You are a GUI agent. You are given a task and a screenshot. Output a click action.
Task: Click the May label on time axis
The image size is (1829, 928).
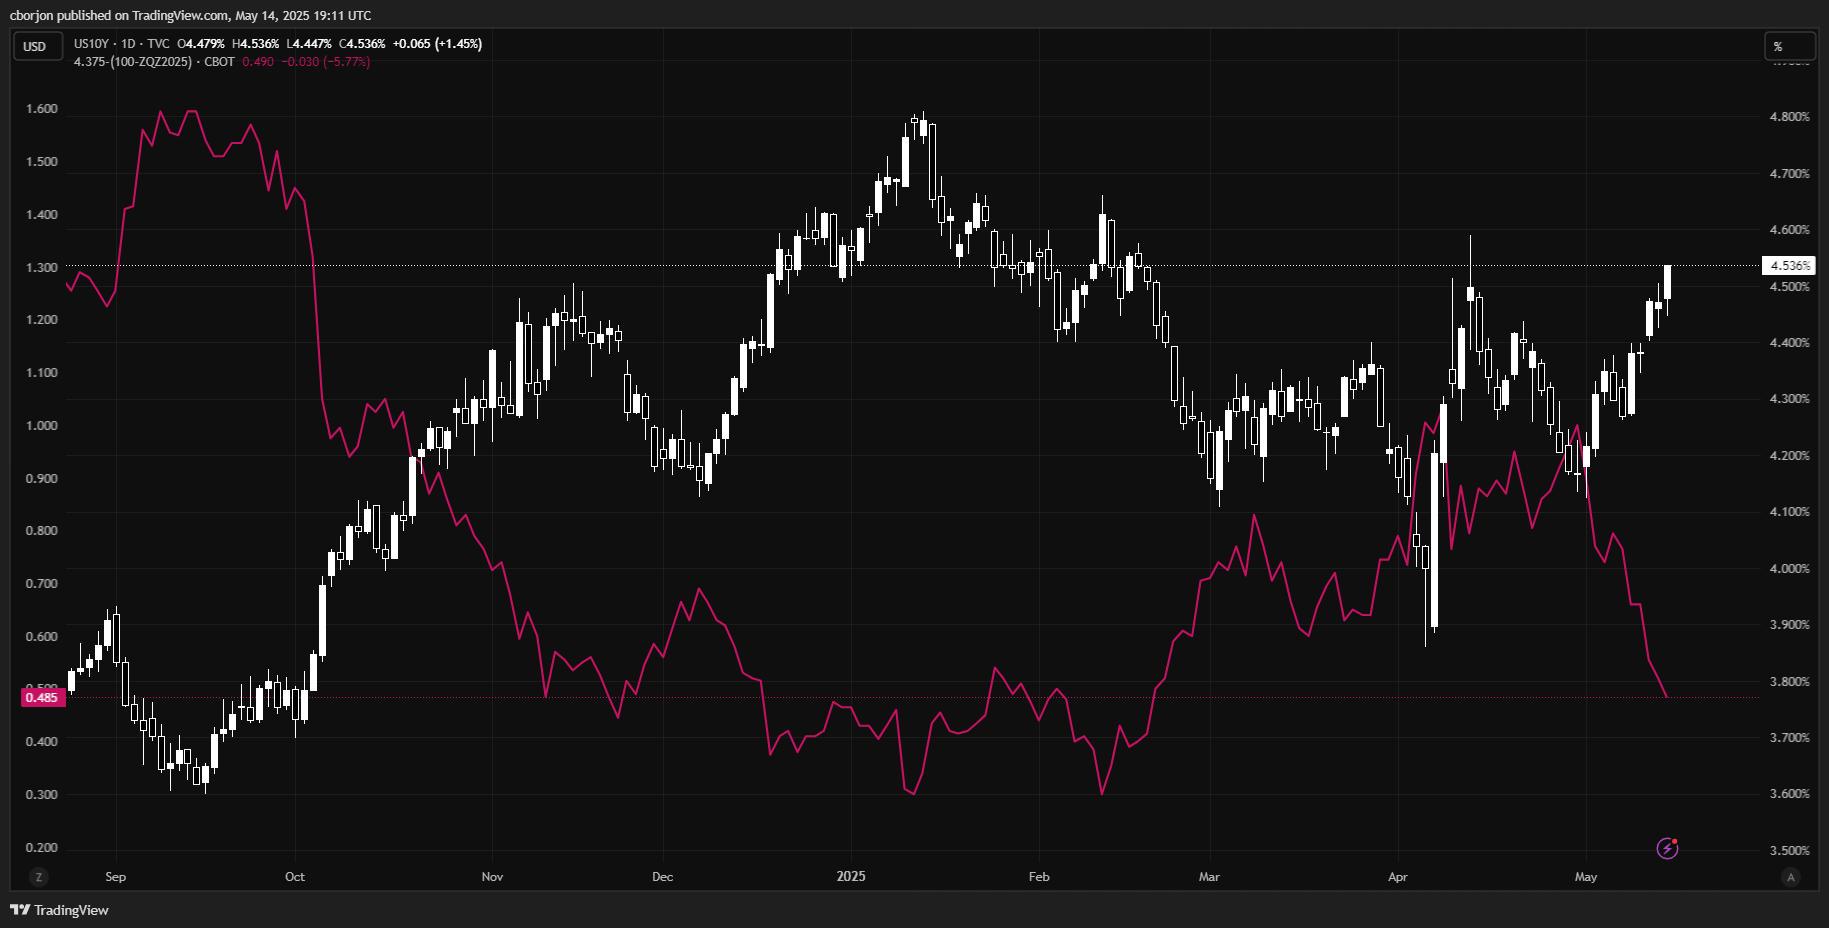pos(1586,877)
